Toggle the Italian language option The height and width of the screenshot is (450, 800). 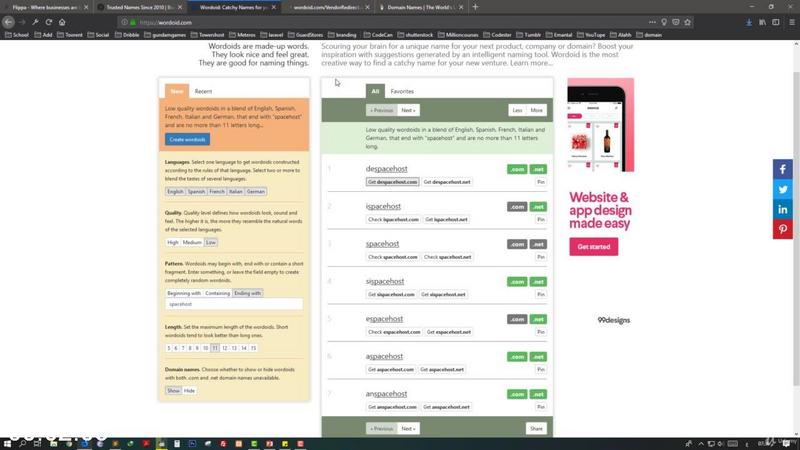236,192
